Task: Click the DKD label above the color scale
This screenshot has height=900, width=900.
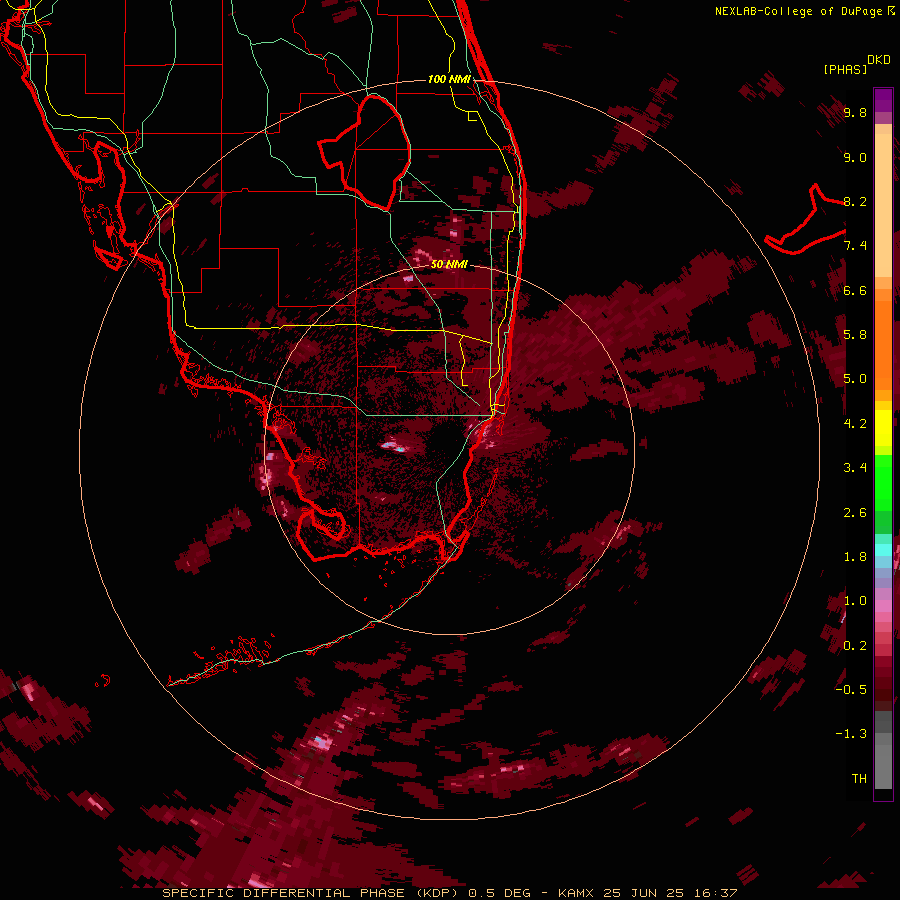Action: (879, 60)
